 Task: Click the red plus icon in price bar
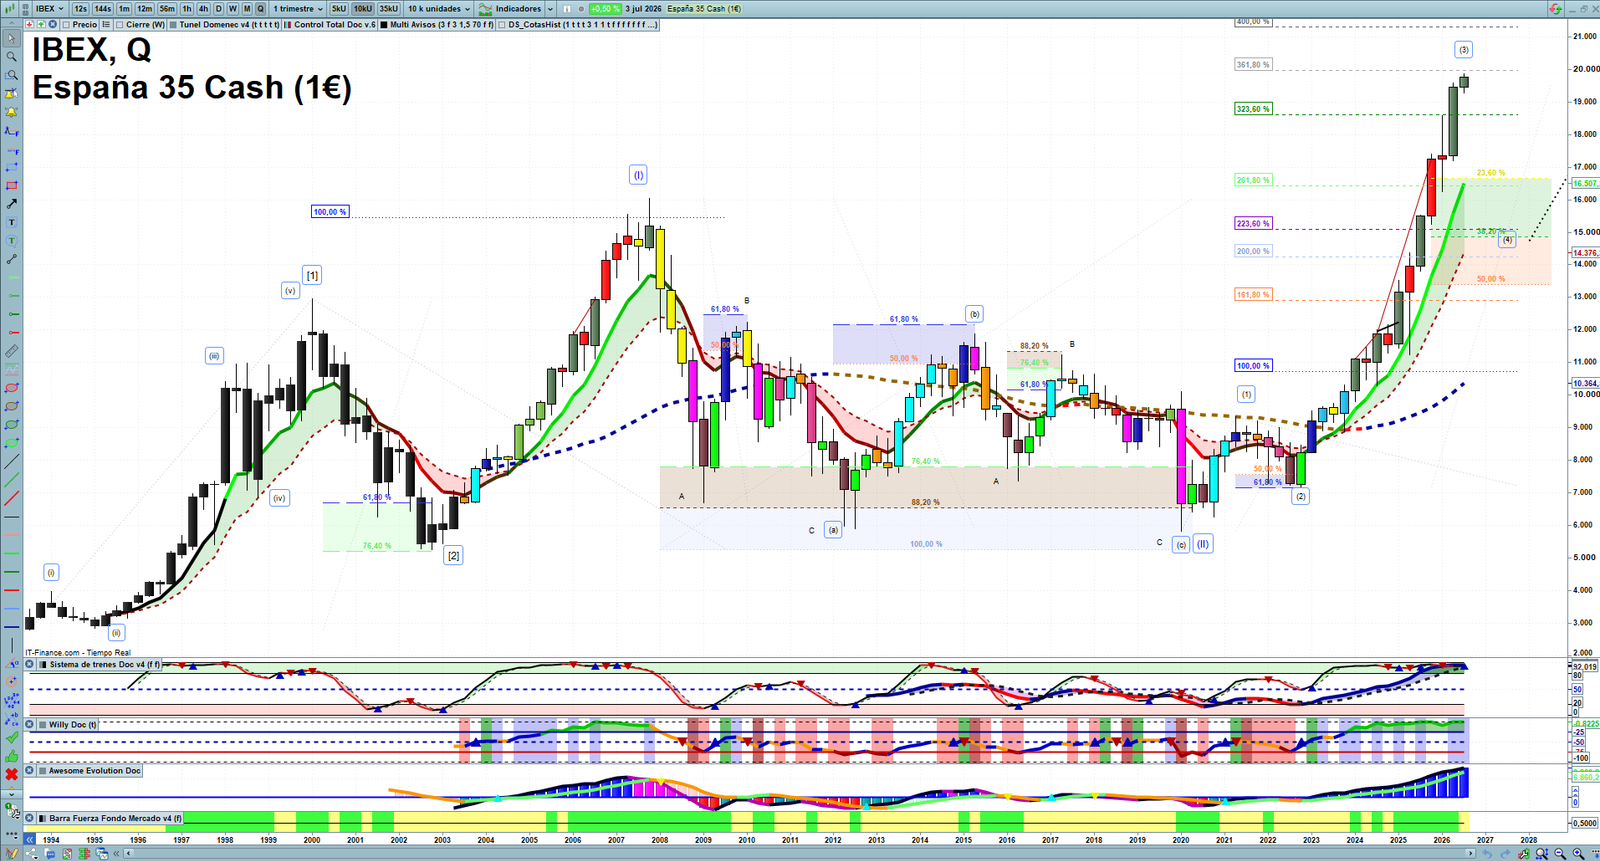[29, 24]
